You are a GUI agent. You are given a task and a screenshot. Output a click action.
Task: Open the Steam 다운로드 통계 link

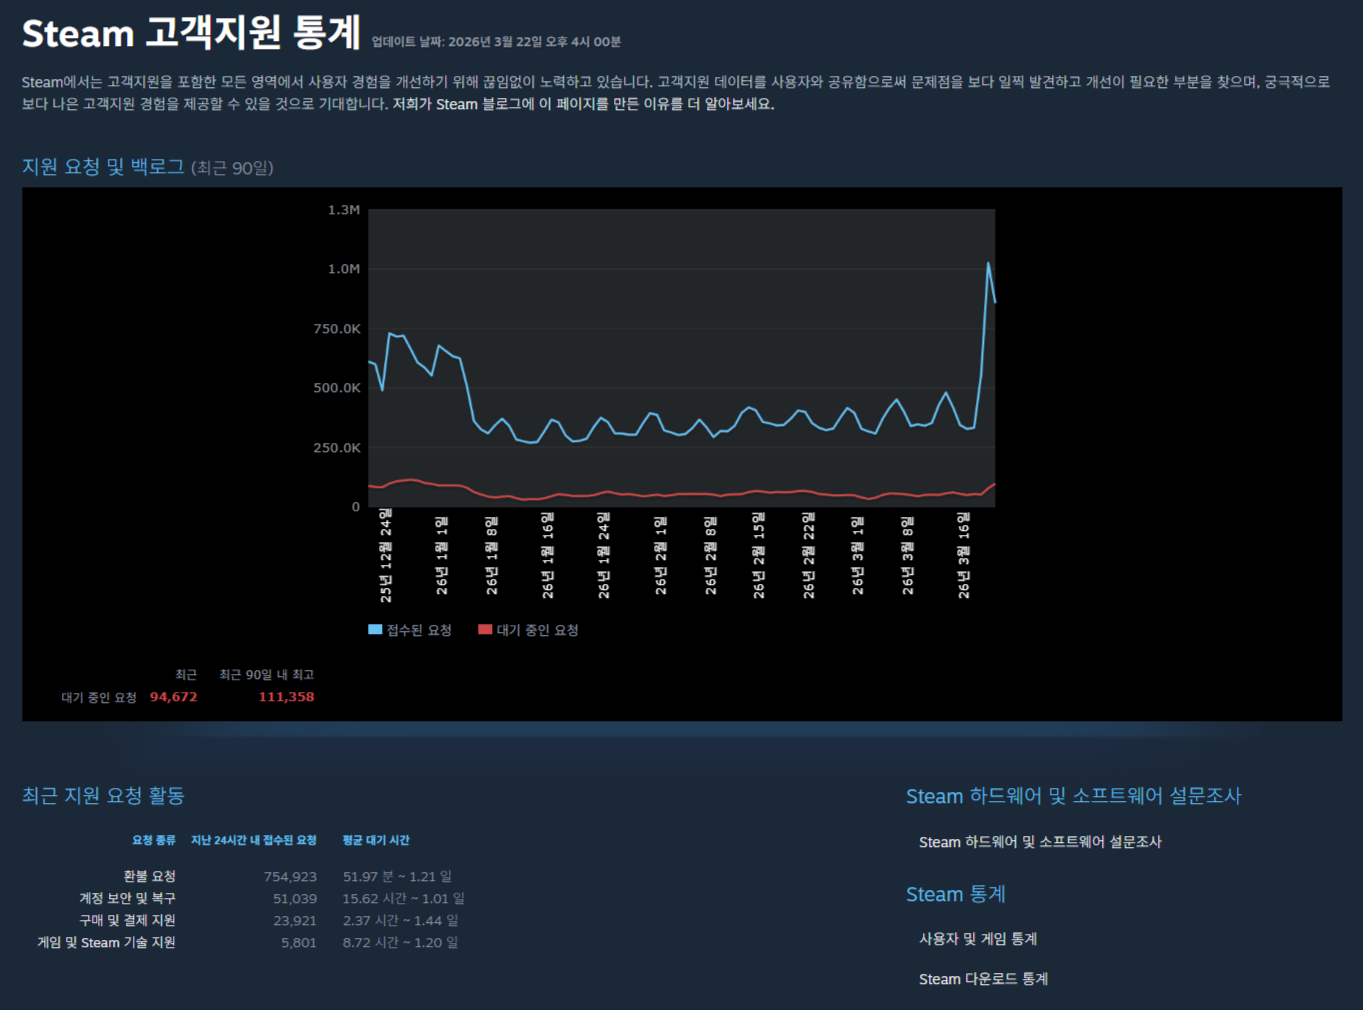coord(983,979)
